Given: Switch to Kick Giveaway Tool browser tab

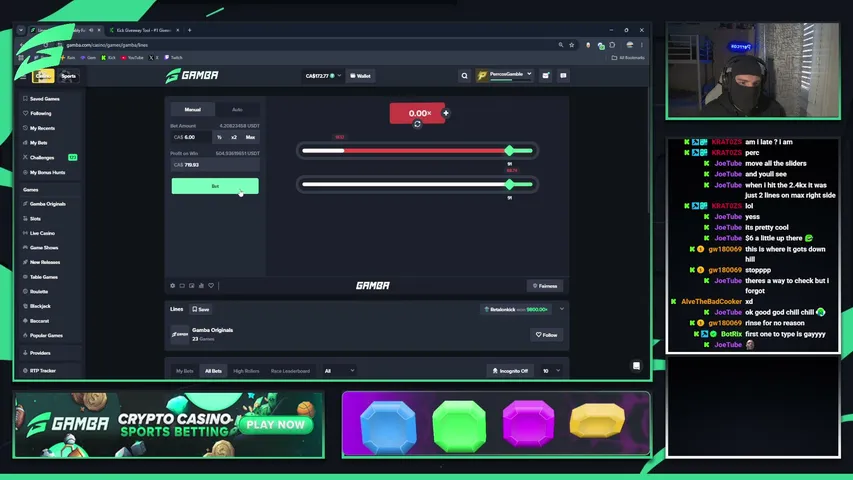Looking at the screenshot, I should point(144,30).
